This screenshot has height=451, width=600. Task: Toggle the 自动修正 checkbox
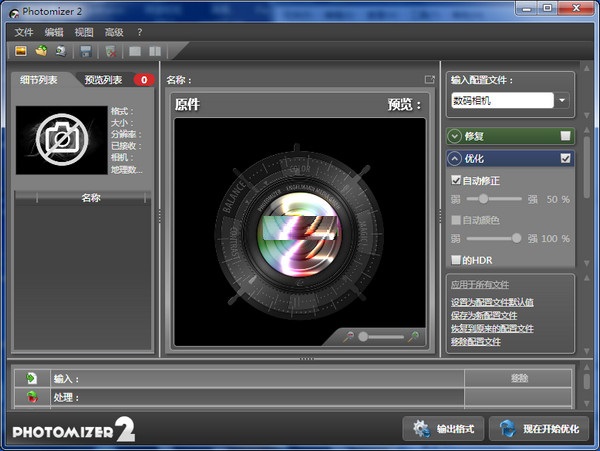pyautogui.click(x=457, y=181)
